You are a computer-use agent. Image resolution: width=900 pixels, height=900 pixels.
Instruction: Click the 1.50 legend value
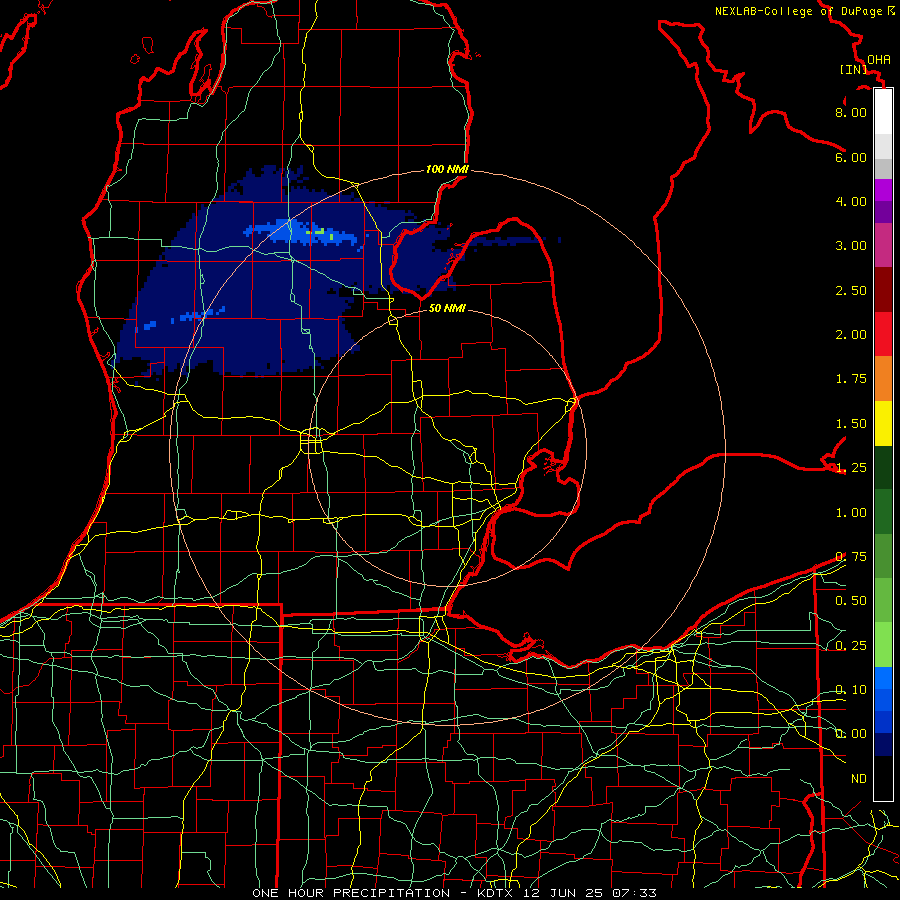(851, 424)
